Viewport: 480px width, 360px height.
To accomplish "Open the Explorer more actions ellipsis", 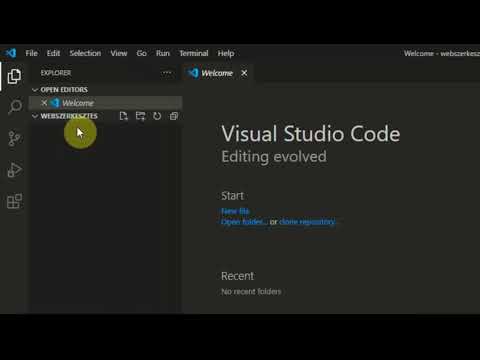I will (167, 73).
